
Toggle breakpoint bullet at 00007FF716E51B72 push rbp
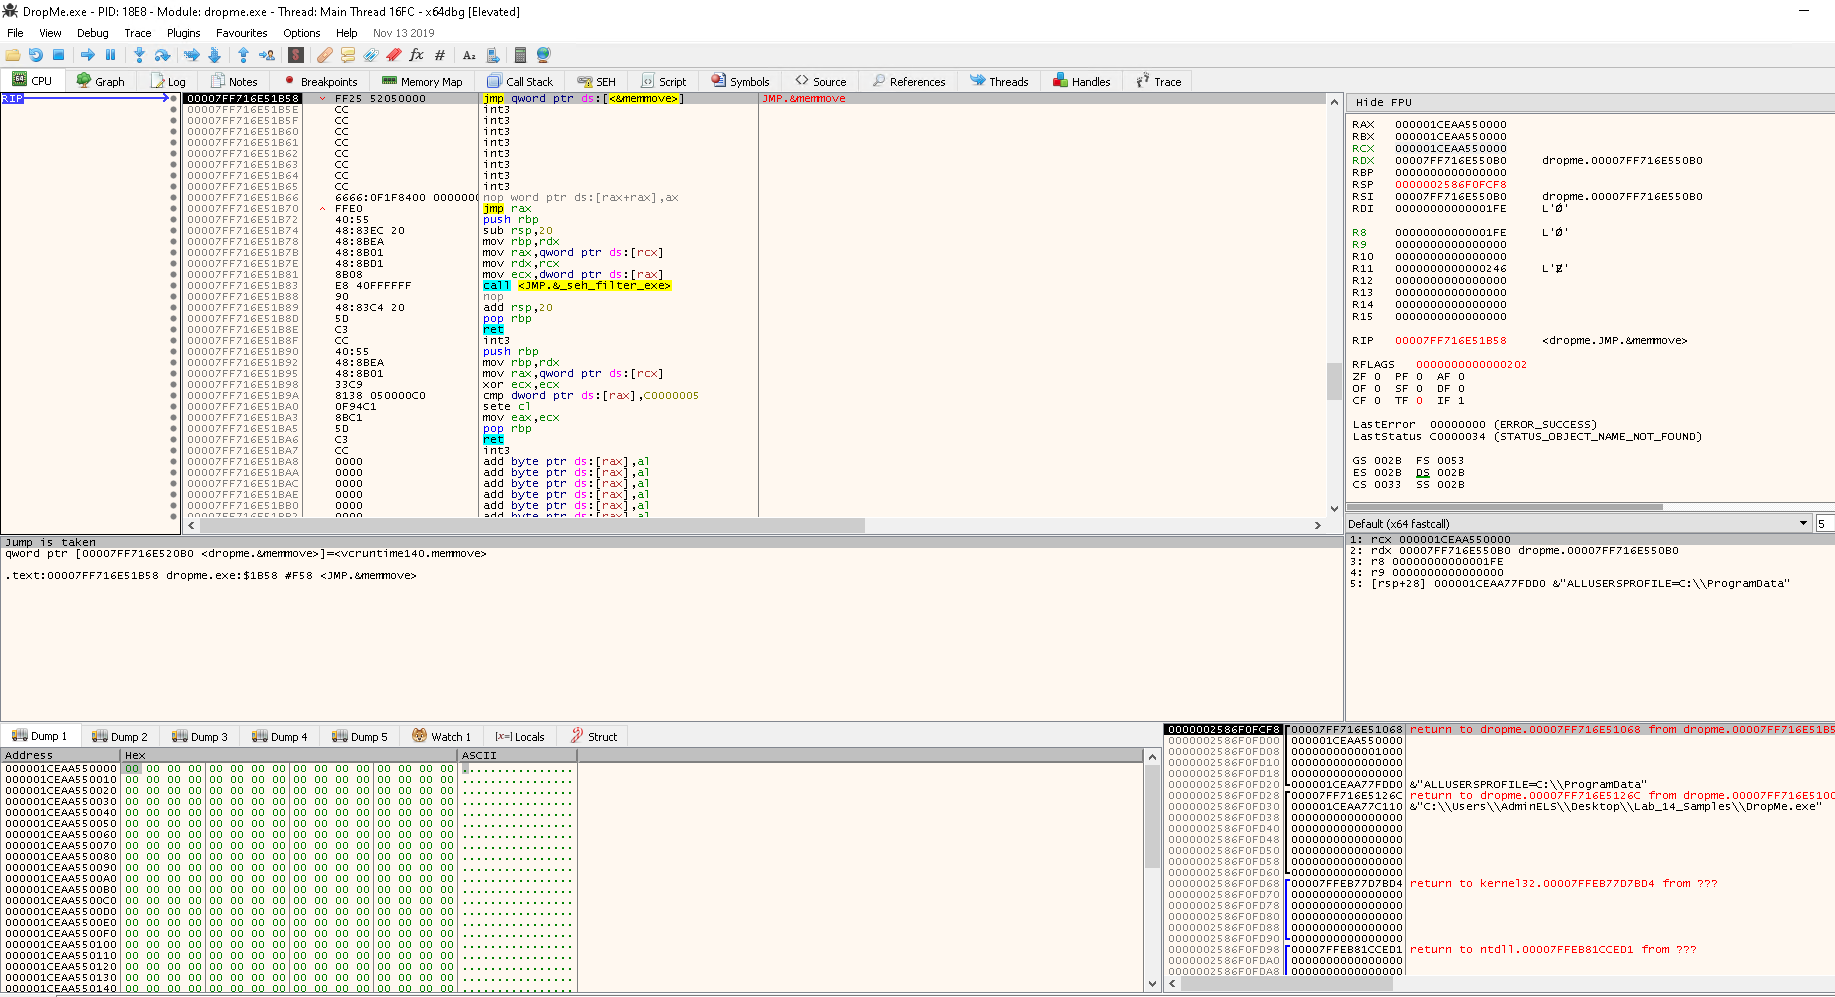(174, 220)
